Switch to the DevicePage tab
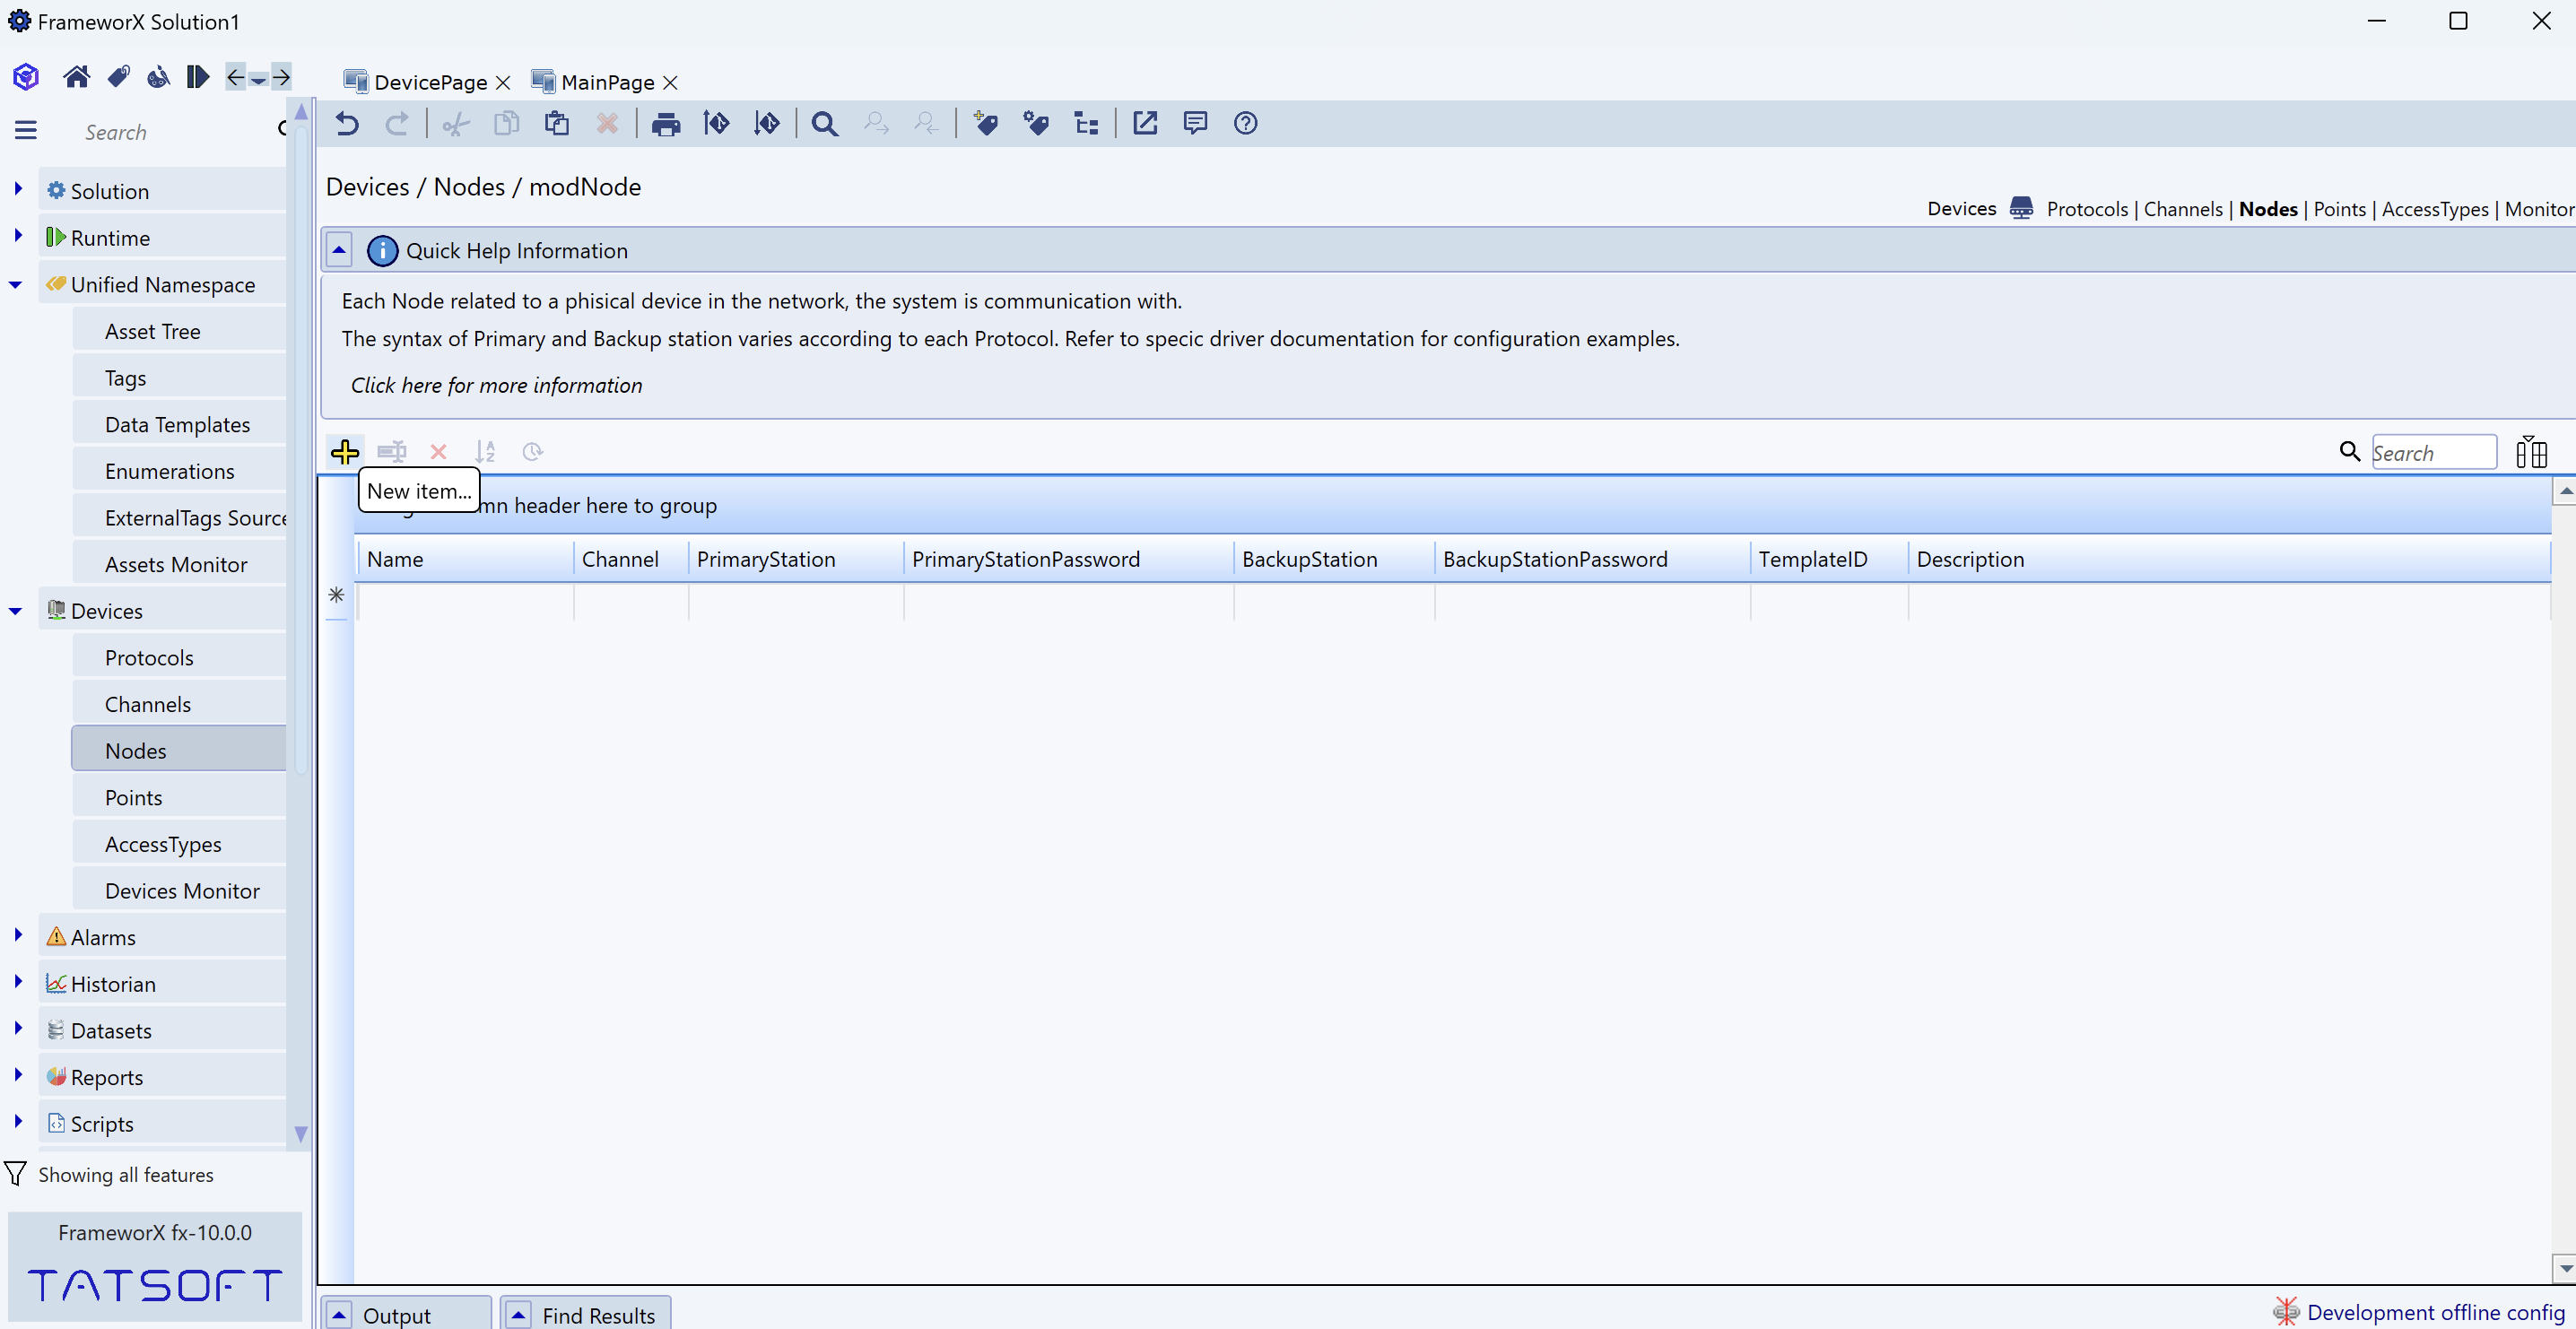 (430, 82)
